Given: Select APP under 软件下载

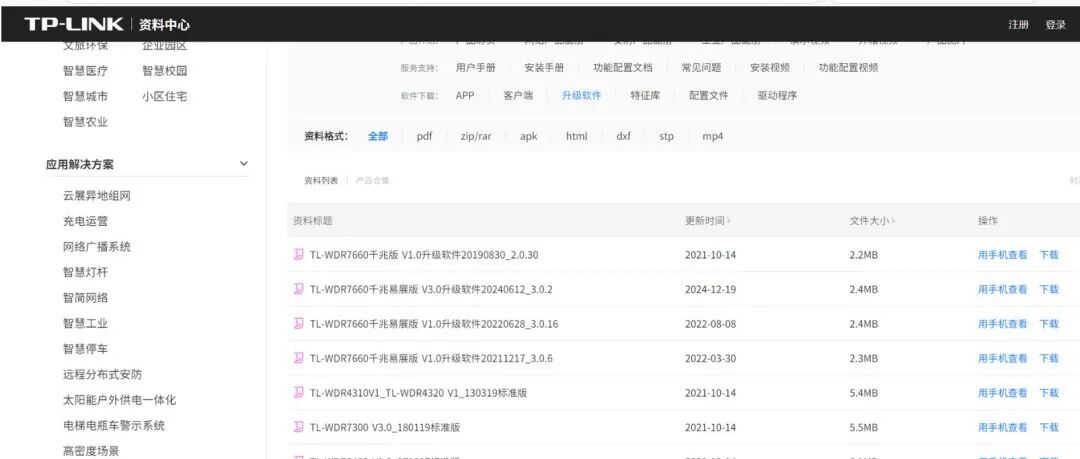Looking at the screenshot, I should coord(465,96).
